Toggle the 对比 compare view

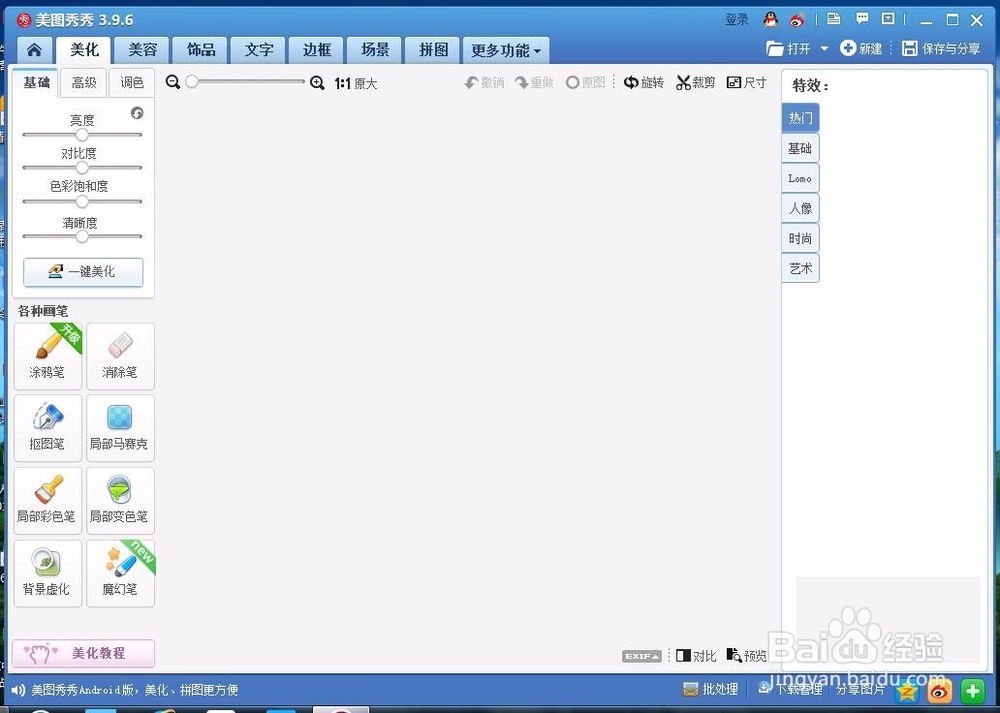pyautogui.click(x=696, y=656)
